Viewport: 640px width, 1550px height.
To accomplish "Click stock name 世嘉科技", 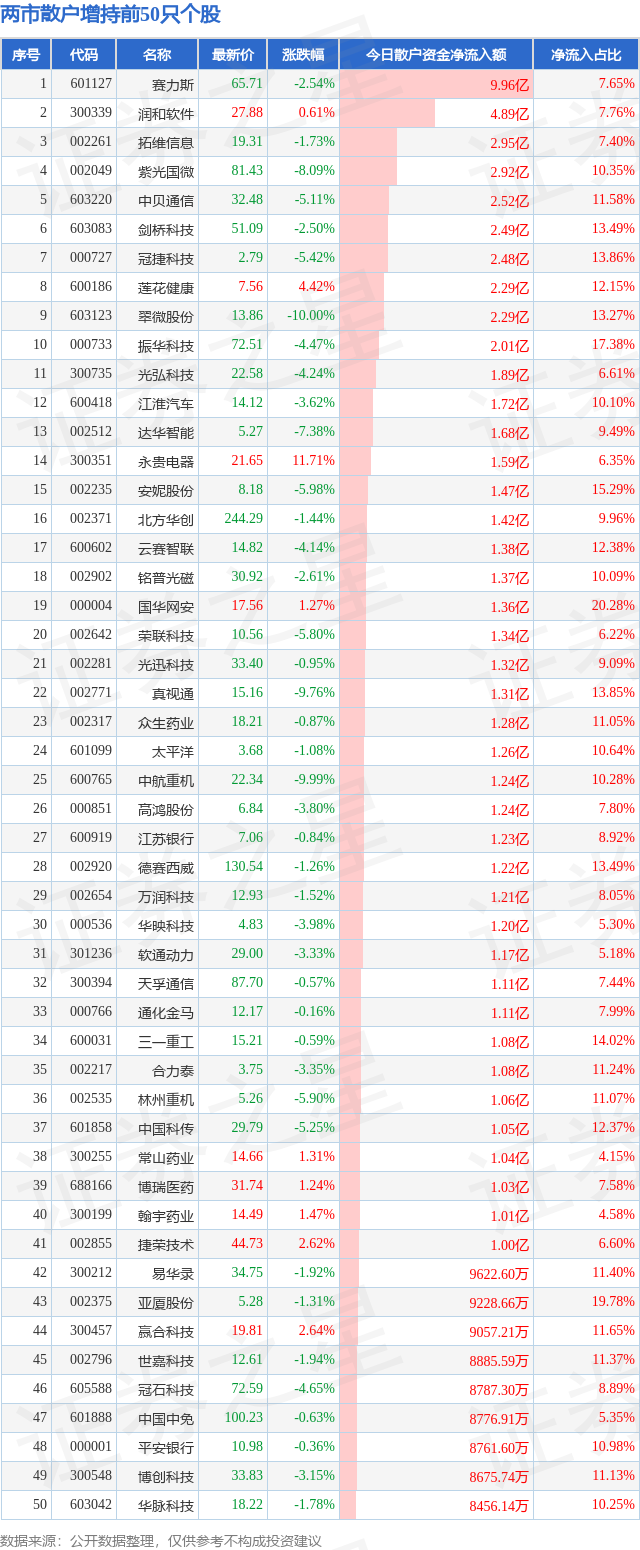I will click(166, 1360).
